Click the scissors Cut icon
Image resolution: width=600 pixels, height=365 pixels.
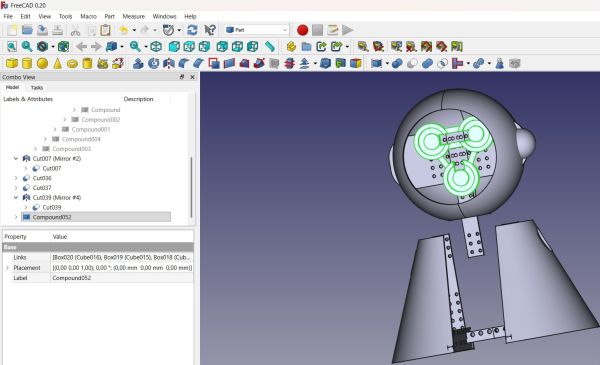point(75,30)
